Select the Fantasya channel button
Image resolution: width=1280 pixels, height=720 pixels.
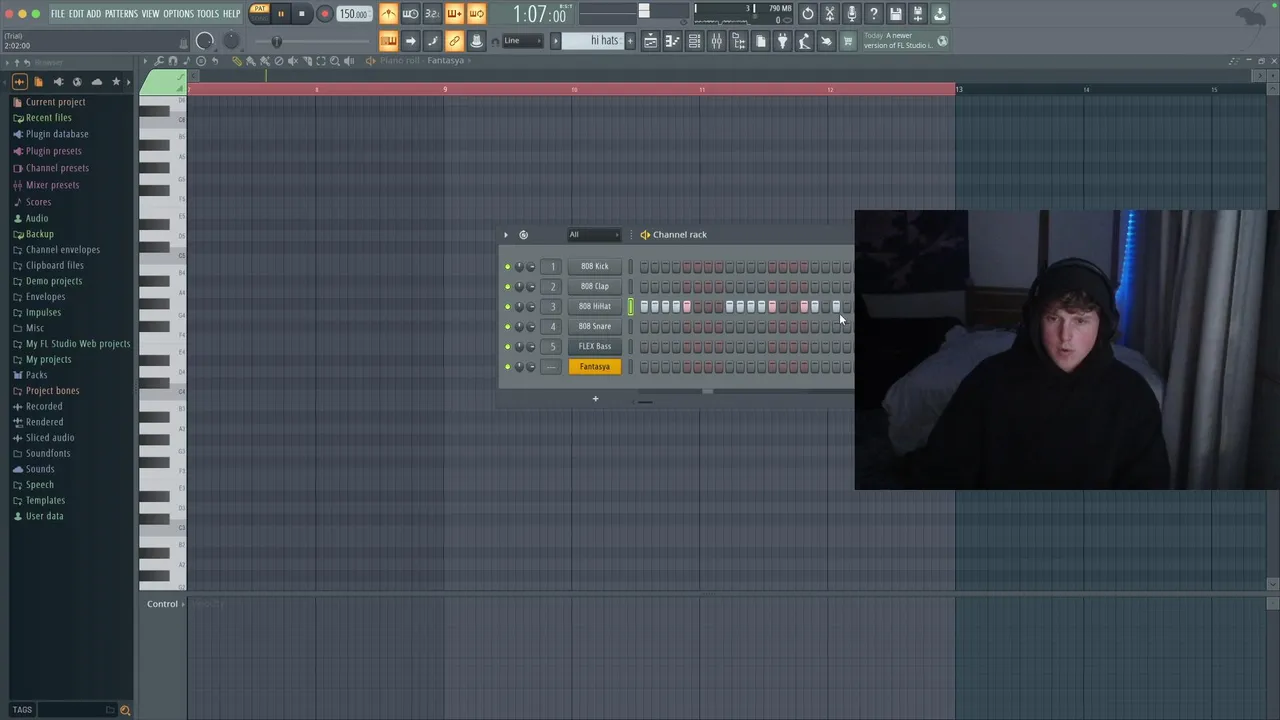click(594, 366)
